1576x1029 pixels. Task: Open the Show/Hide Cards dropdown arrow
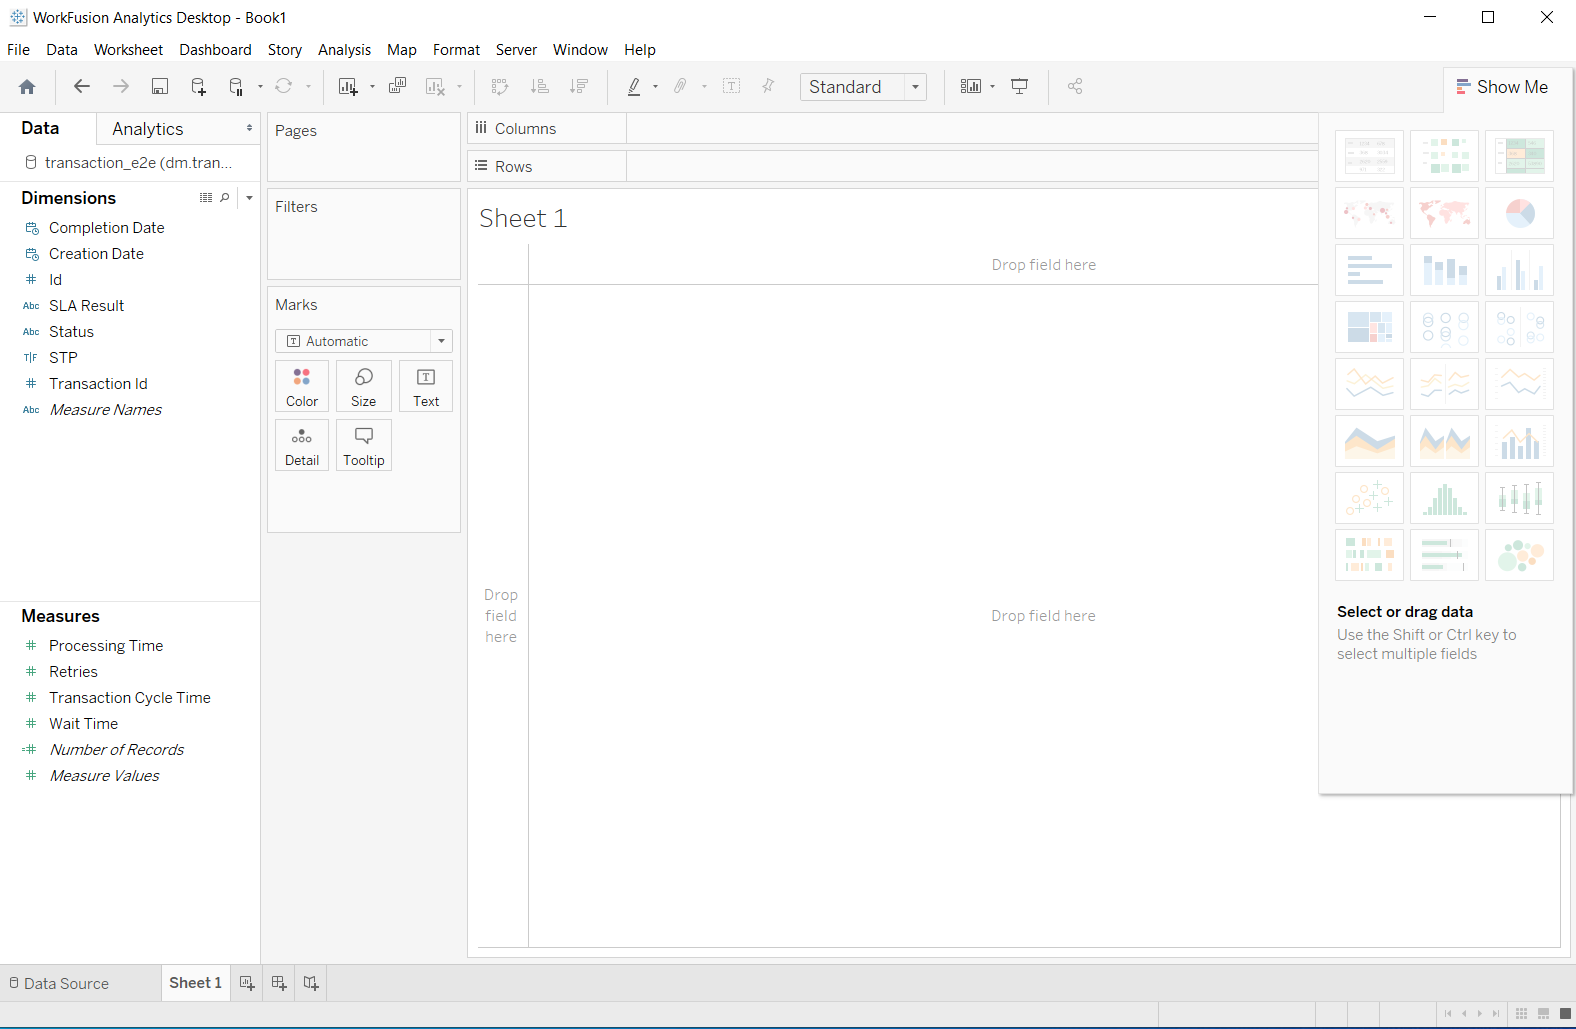pyautogui.click(x=992, y=87)
